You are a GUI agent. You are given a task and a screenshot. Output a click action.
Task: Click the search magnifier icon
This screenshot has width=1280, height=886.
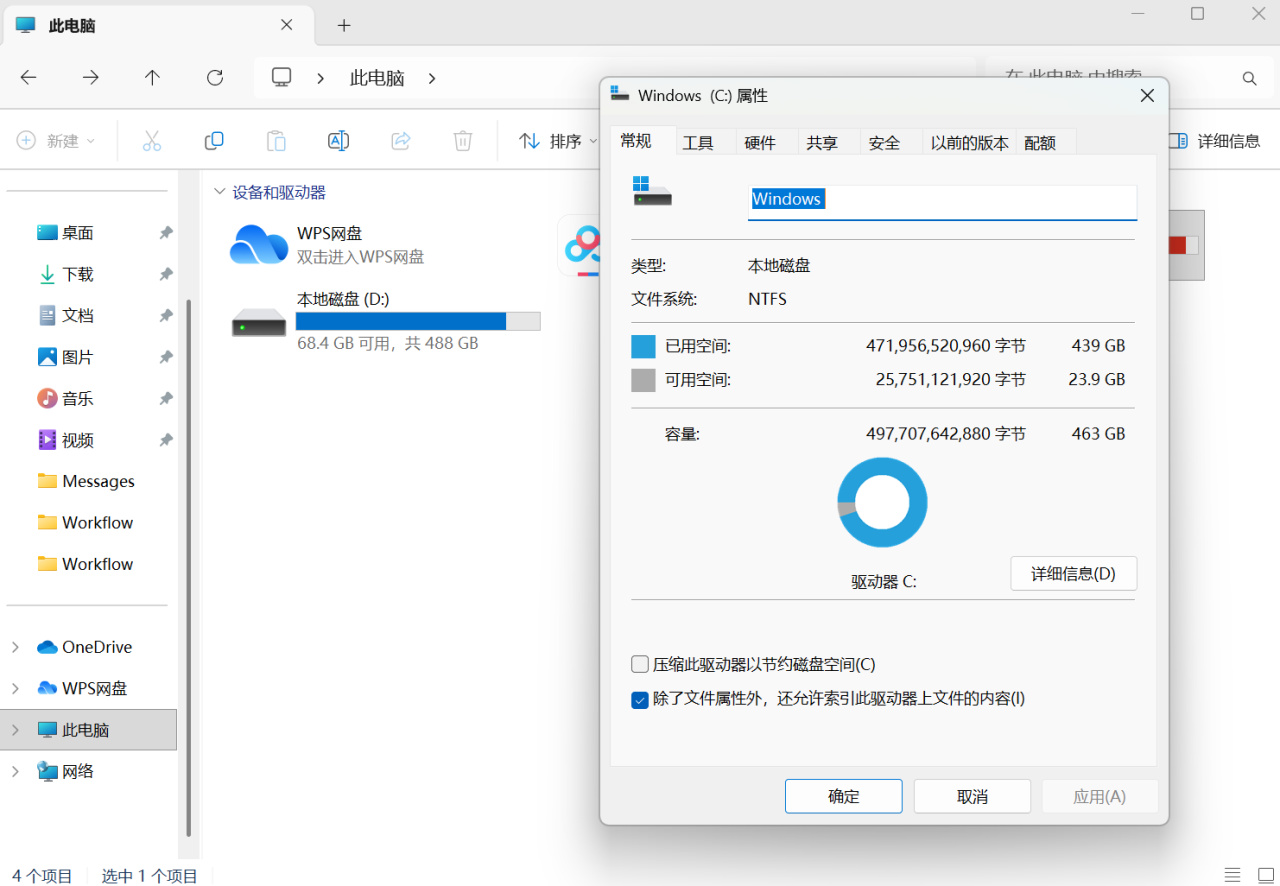coord(1249,78)
